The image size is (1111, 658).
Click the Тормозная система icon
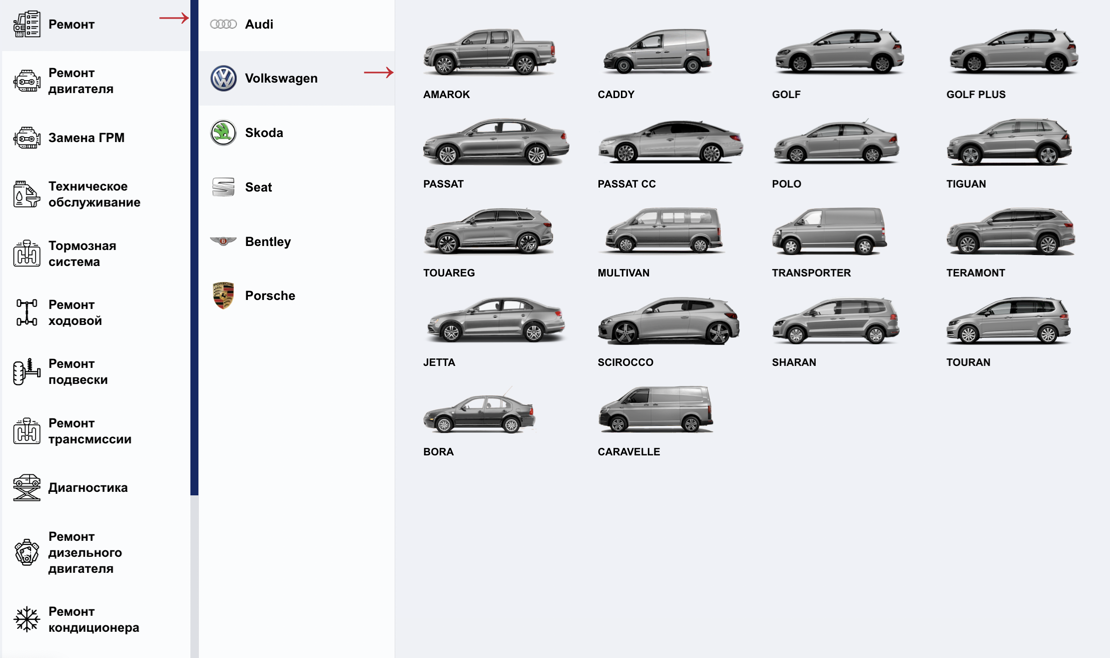click(27, 254)
